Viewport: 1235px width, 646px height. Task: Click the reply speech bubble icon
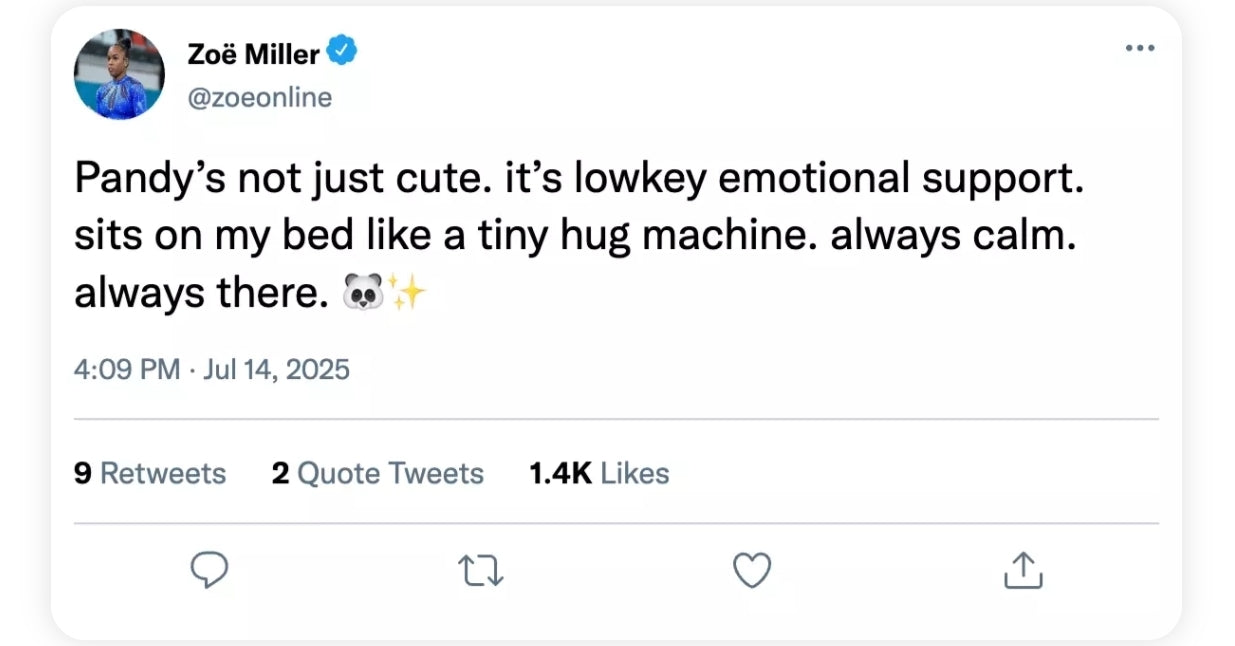click(209, 570)
